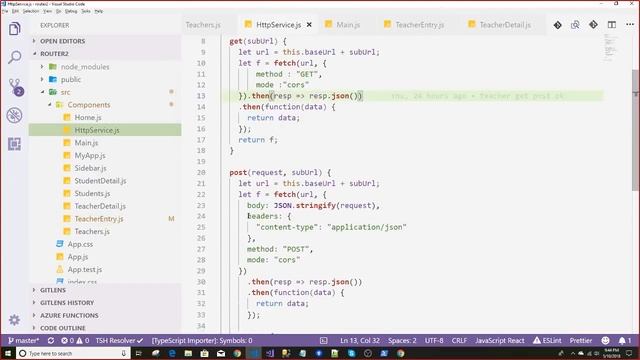Open Task View on the taskbar

click(x=138, y=353)
